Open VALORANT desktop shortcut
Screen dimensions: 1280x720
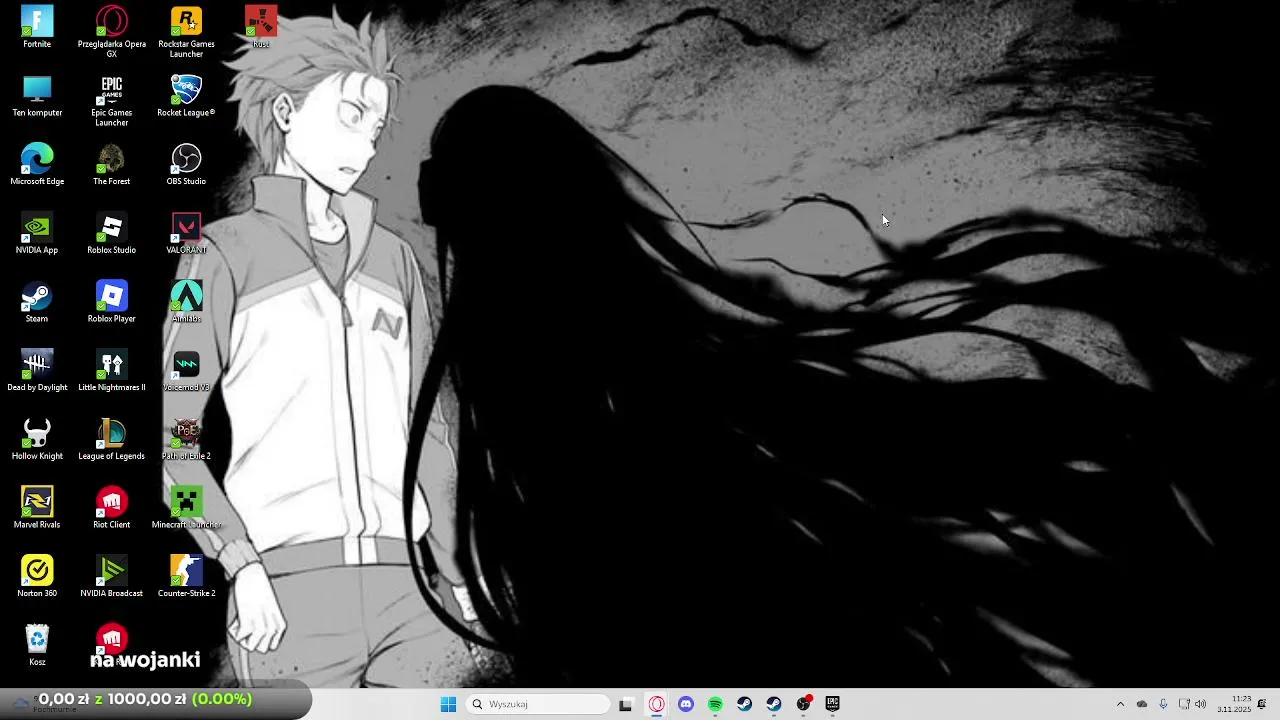point(186,233)
